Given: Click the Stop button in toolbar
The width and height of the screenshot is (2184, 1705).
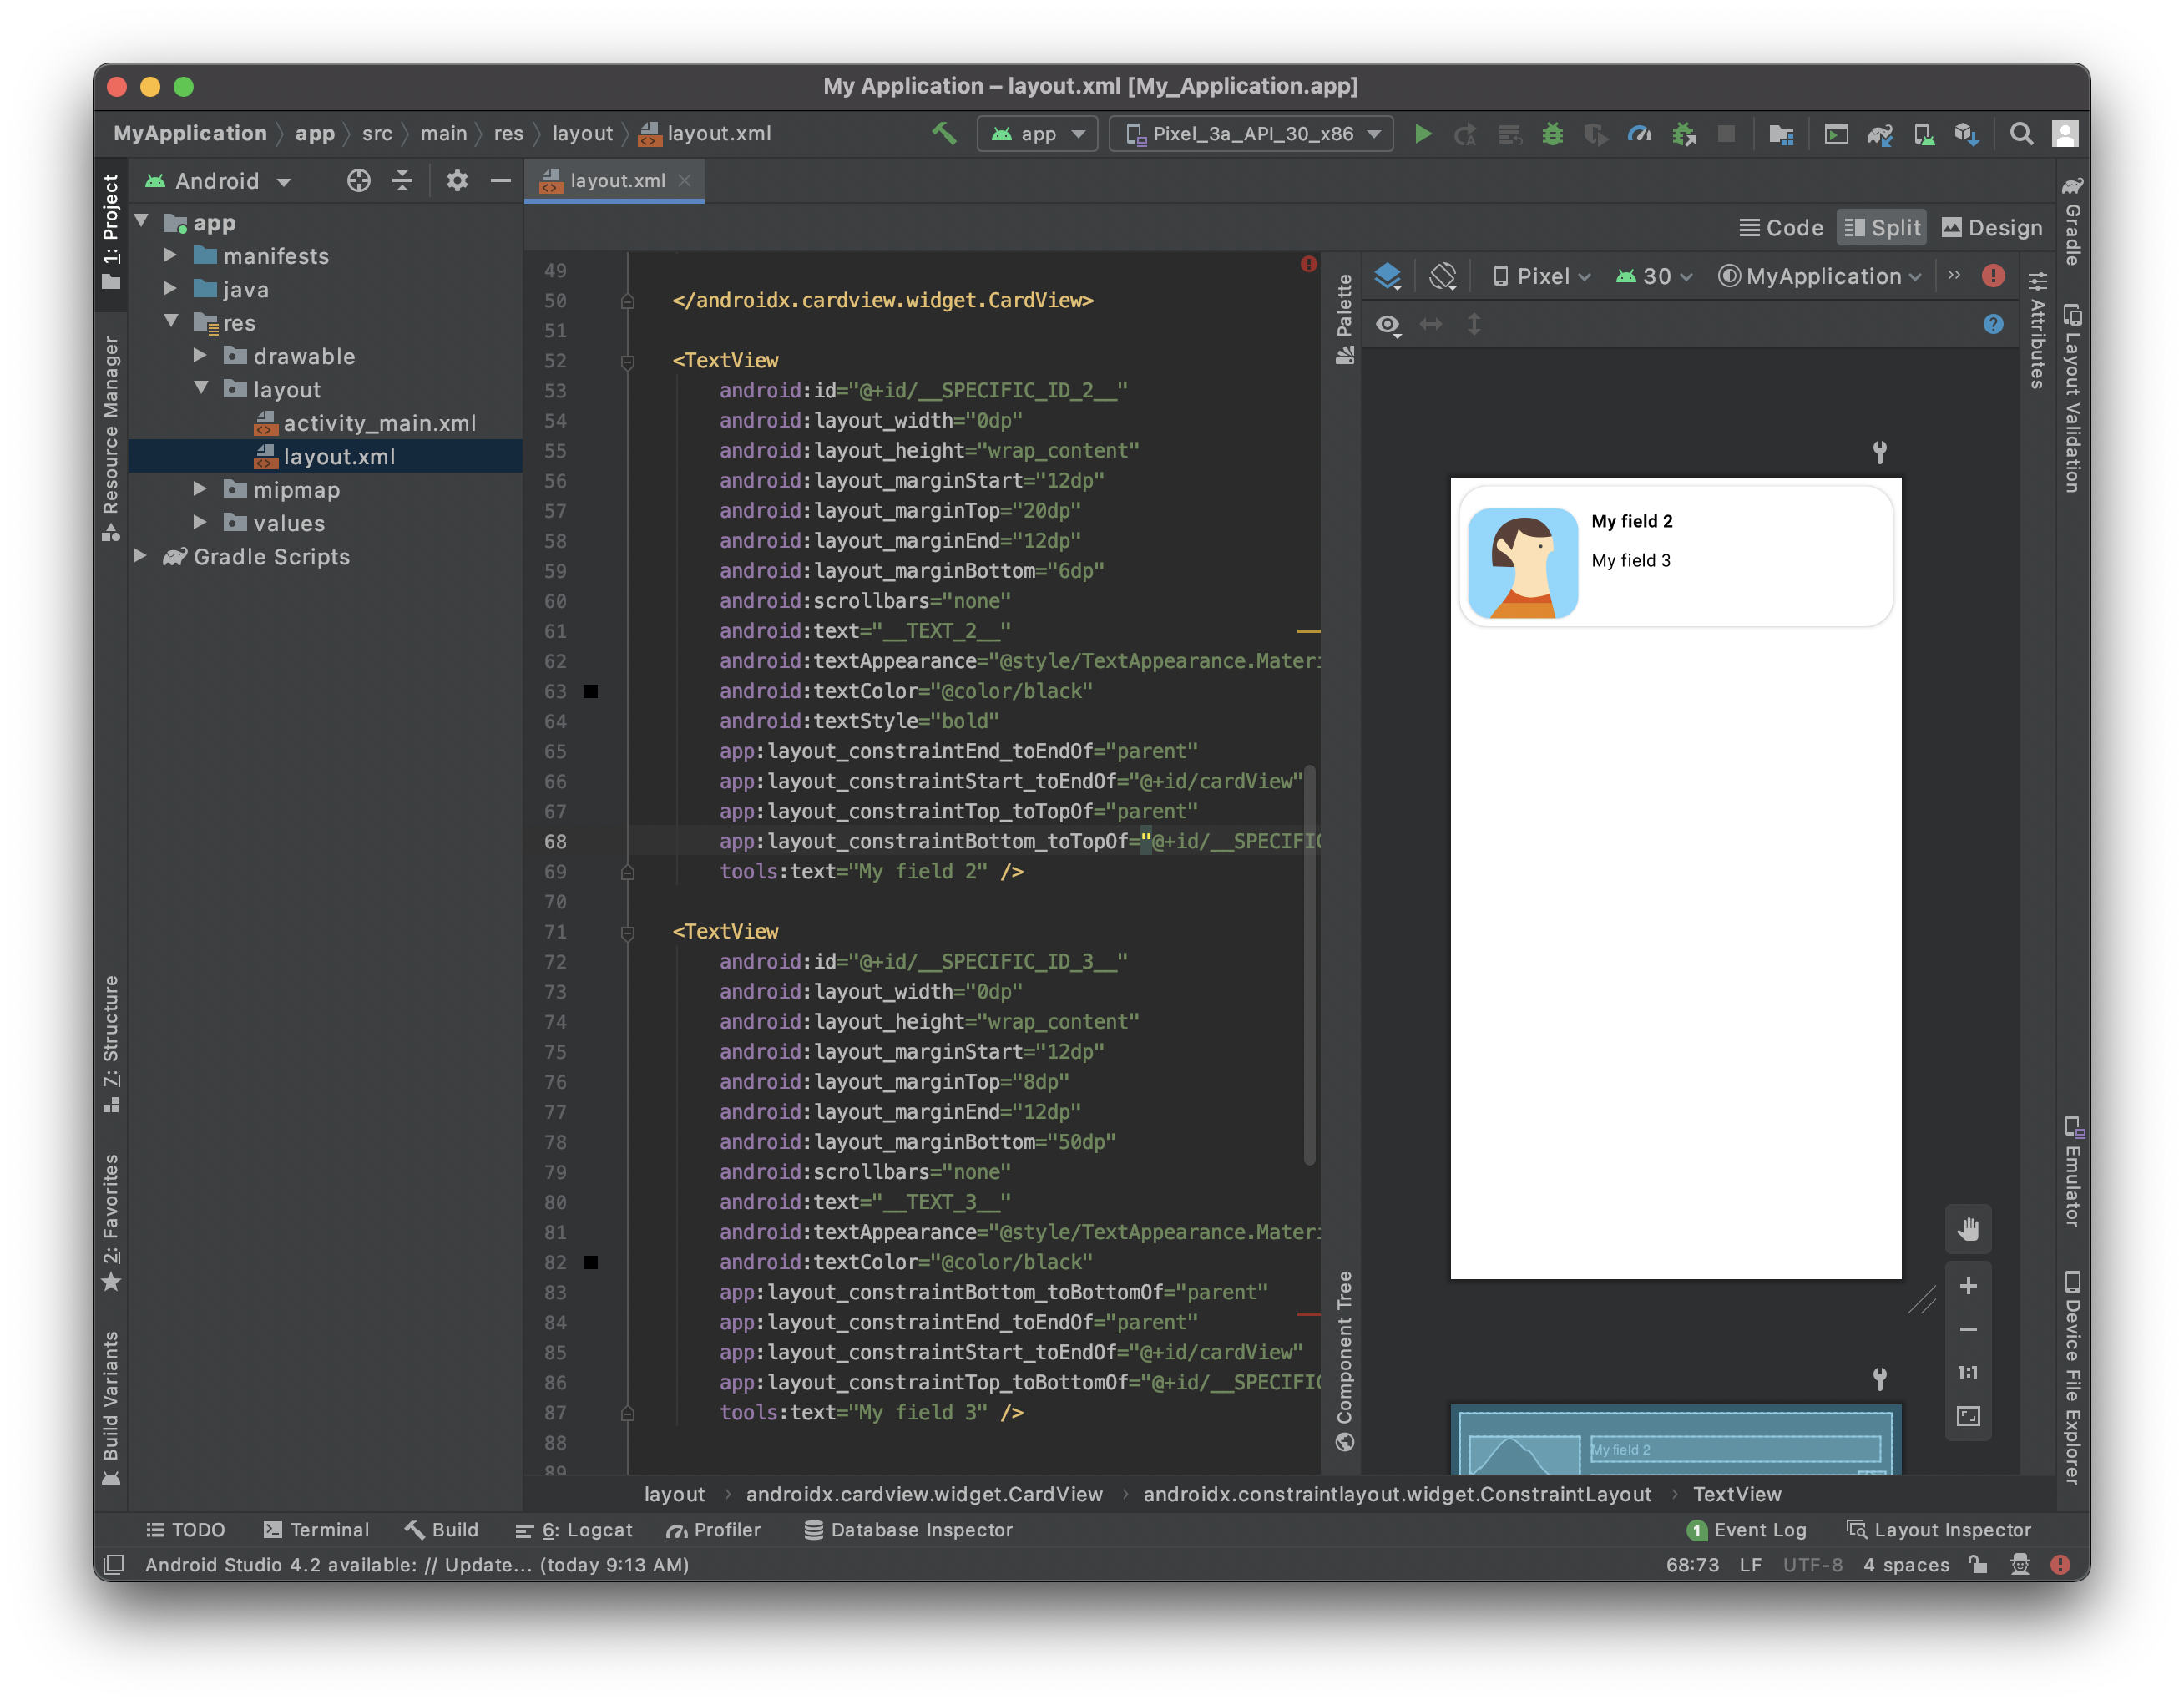Looking at the screenshot, I should pos(1726,134).
